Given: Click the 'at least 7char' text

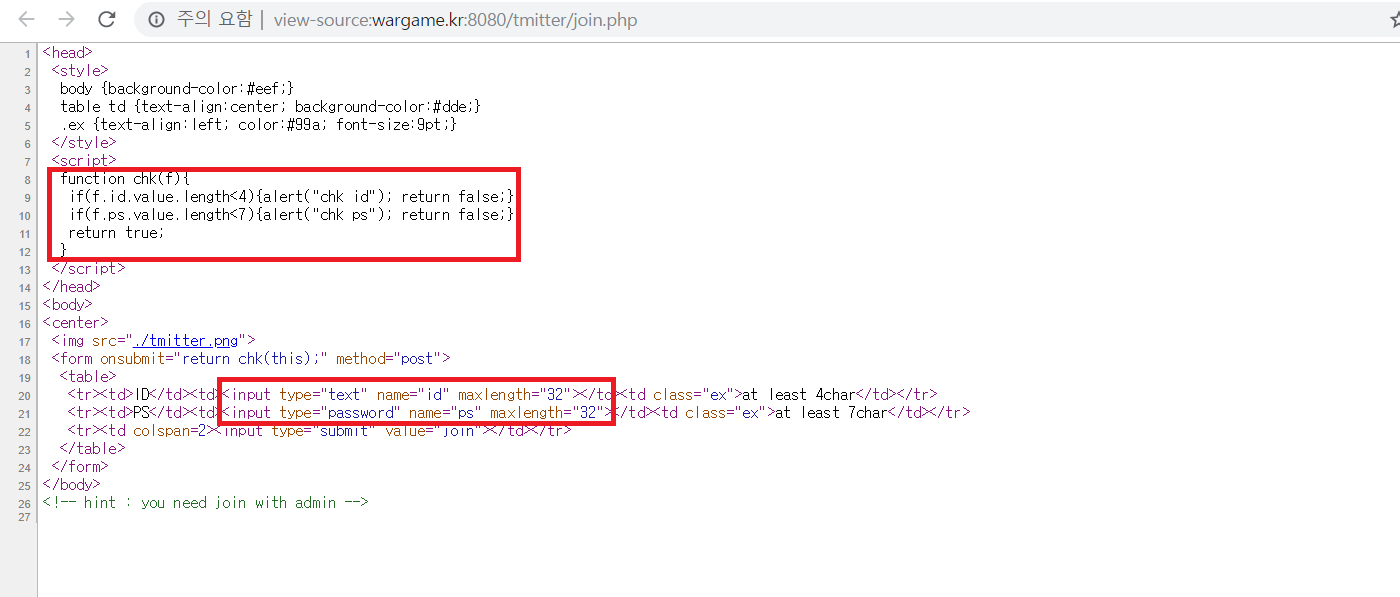Looking at the screenshot, I should coord(831,412).
